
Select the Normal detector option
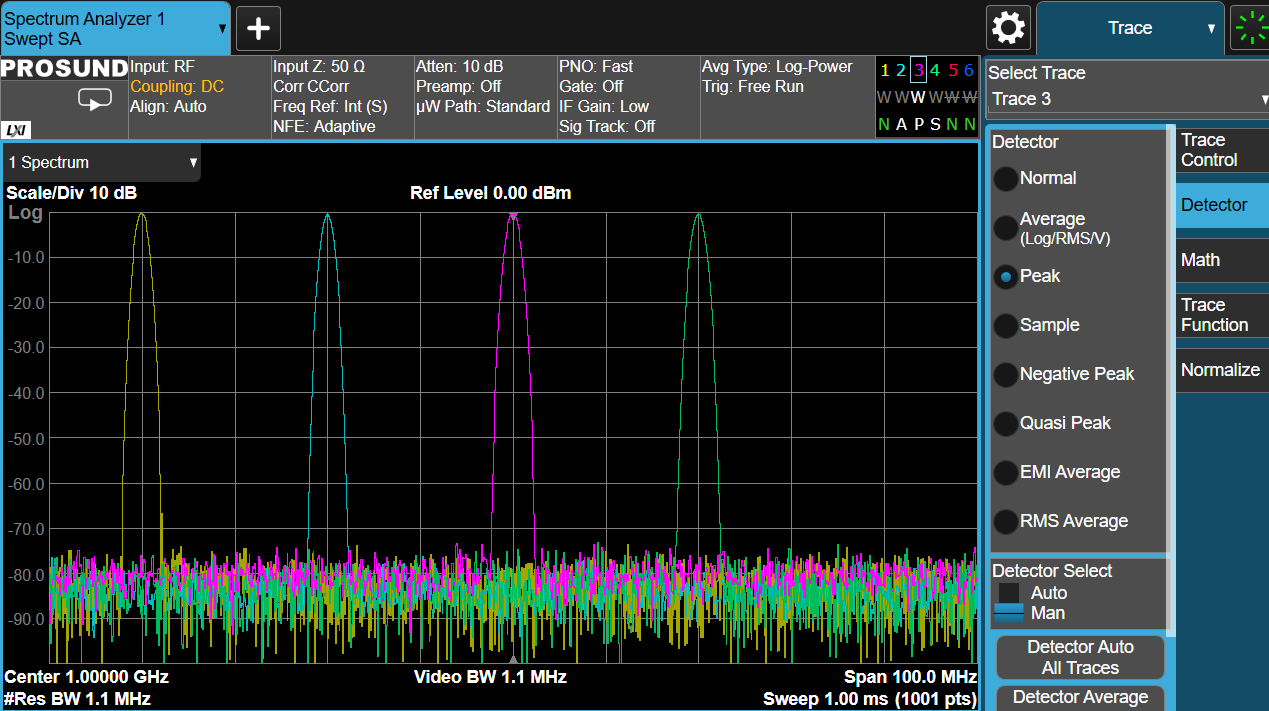(x=1006, y=179)
